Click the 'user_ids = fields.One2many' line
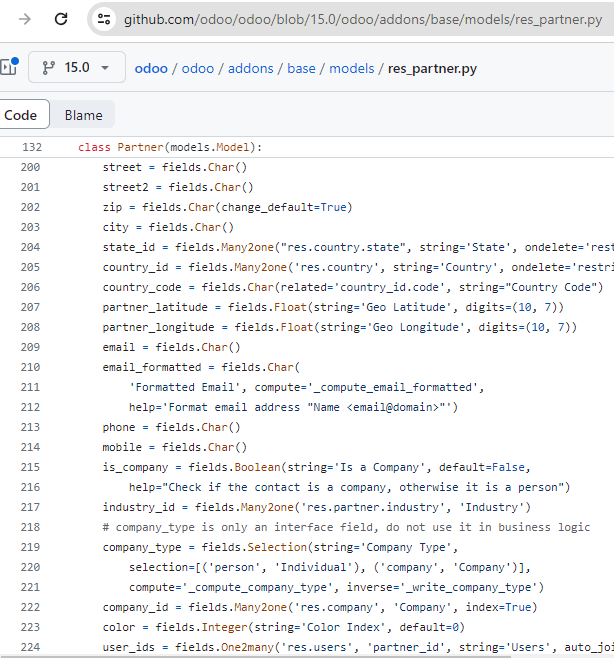The width and height of the screenshot is (614, 658). (x=358, y=648)
